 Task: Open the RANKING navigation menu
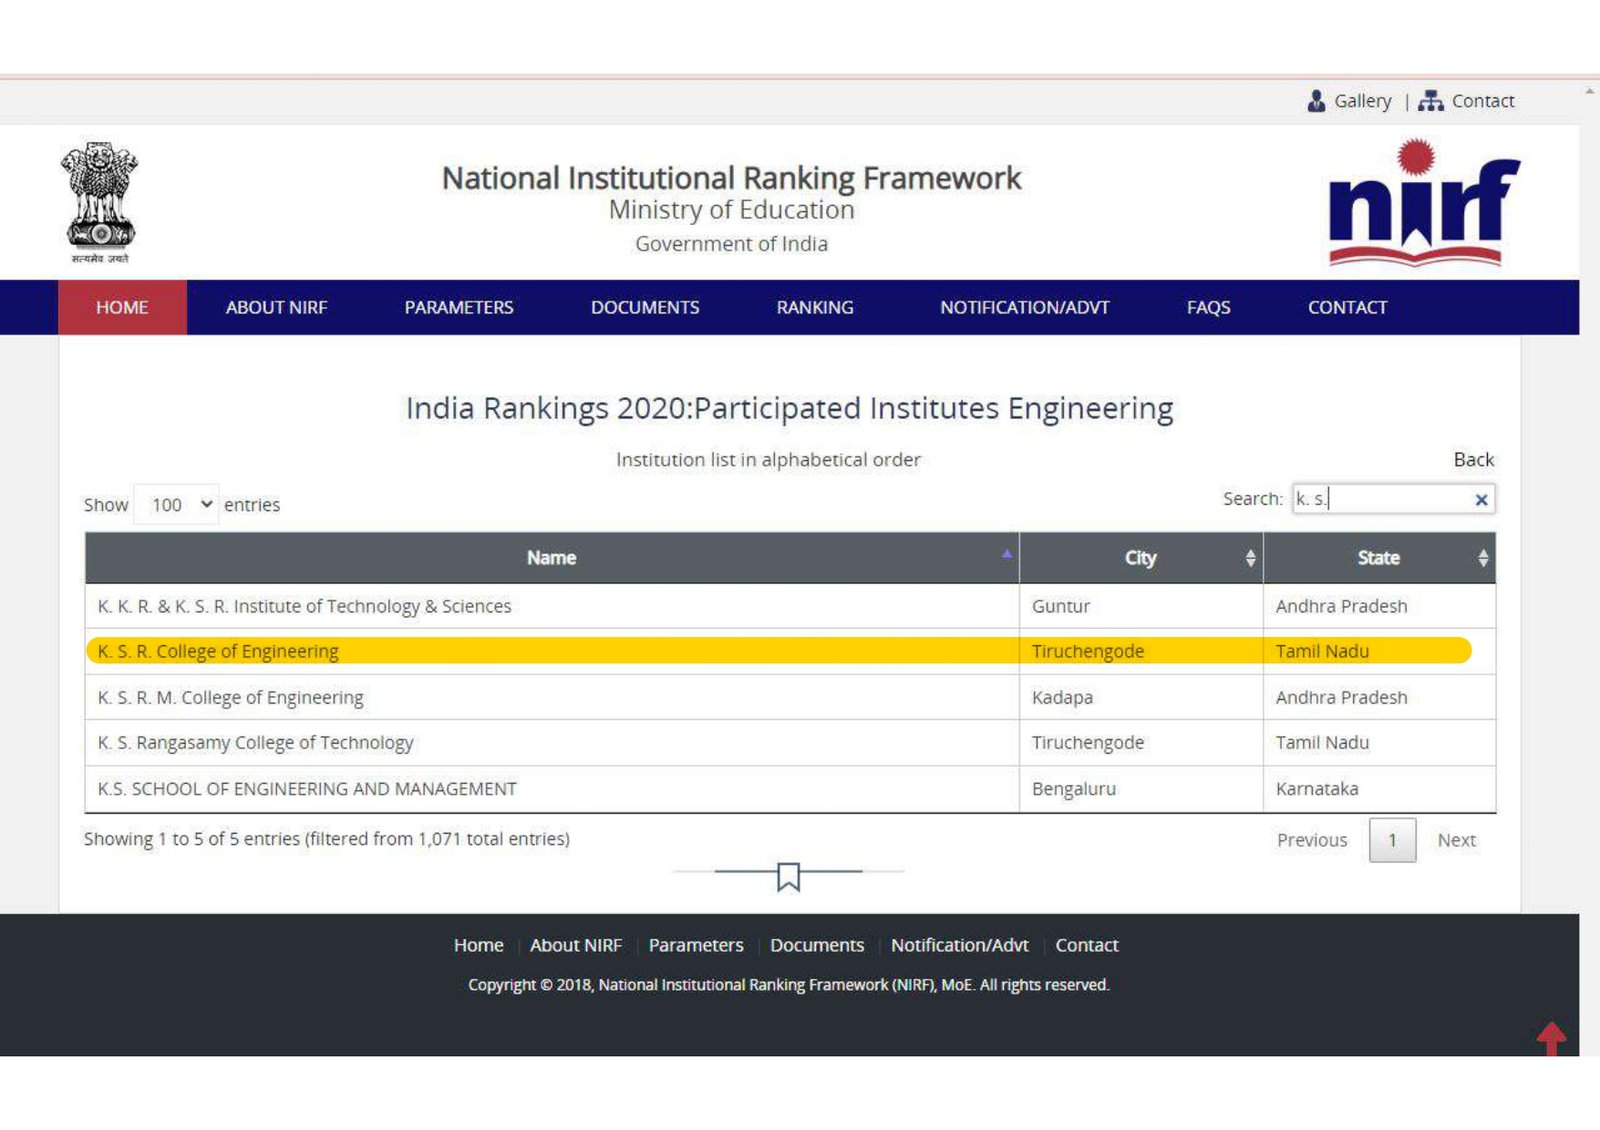click(814, 308)
